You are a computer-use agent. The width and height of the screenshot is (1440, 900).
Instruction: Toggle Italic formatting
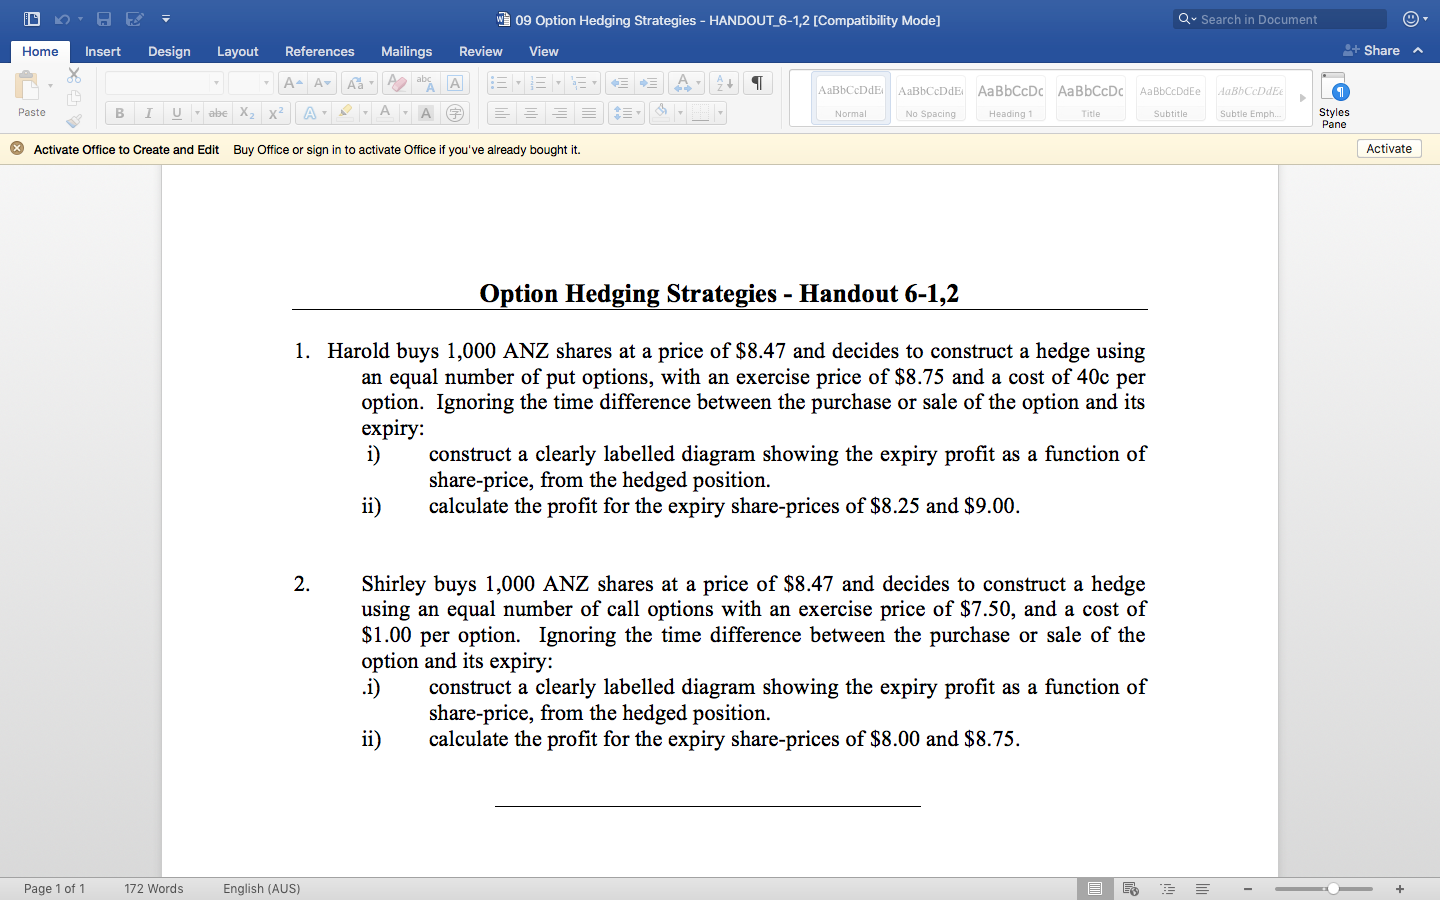(148, 113)
